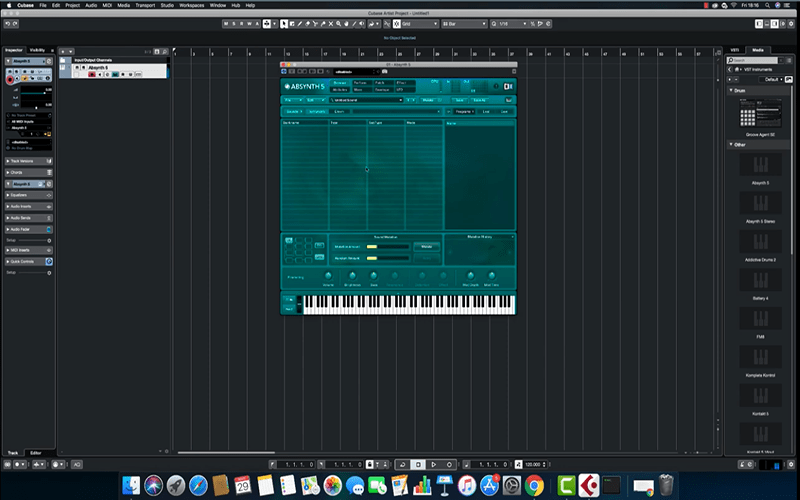Expand the MIDI Inserts inspector section

click(x=29, y=250)
